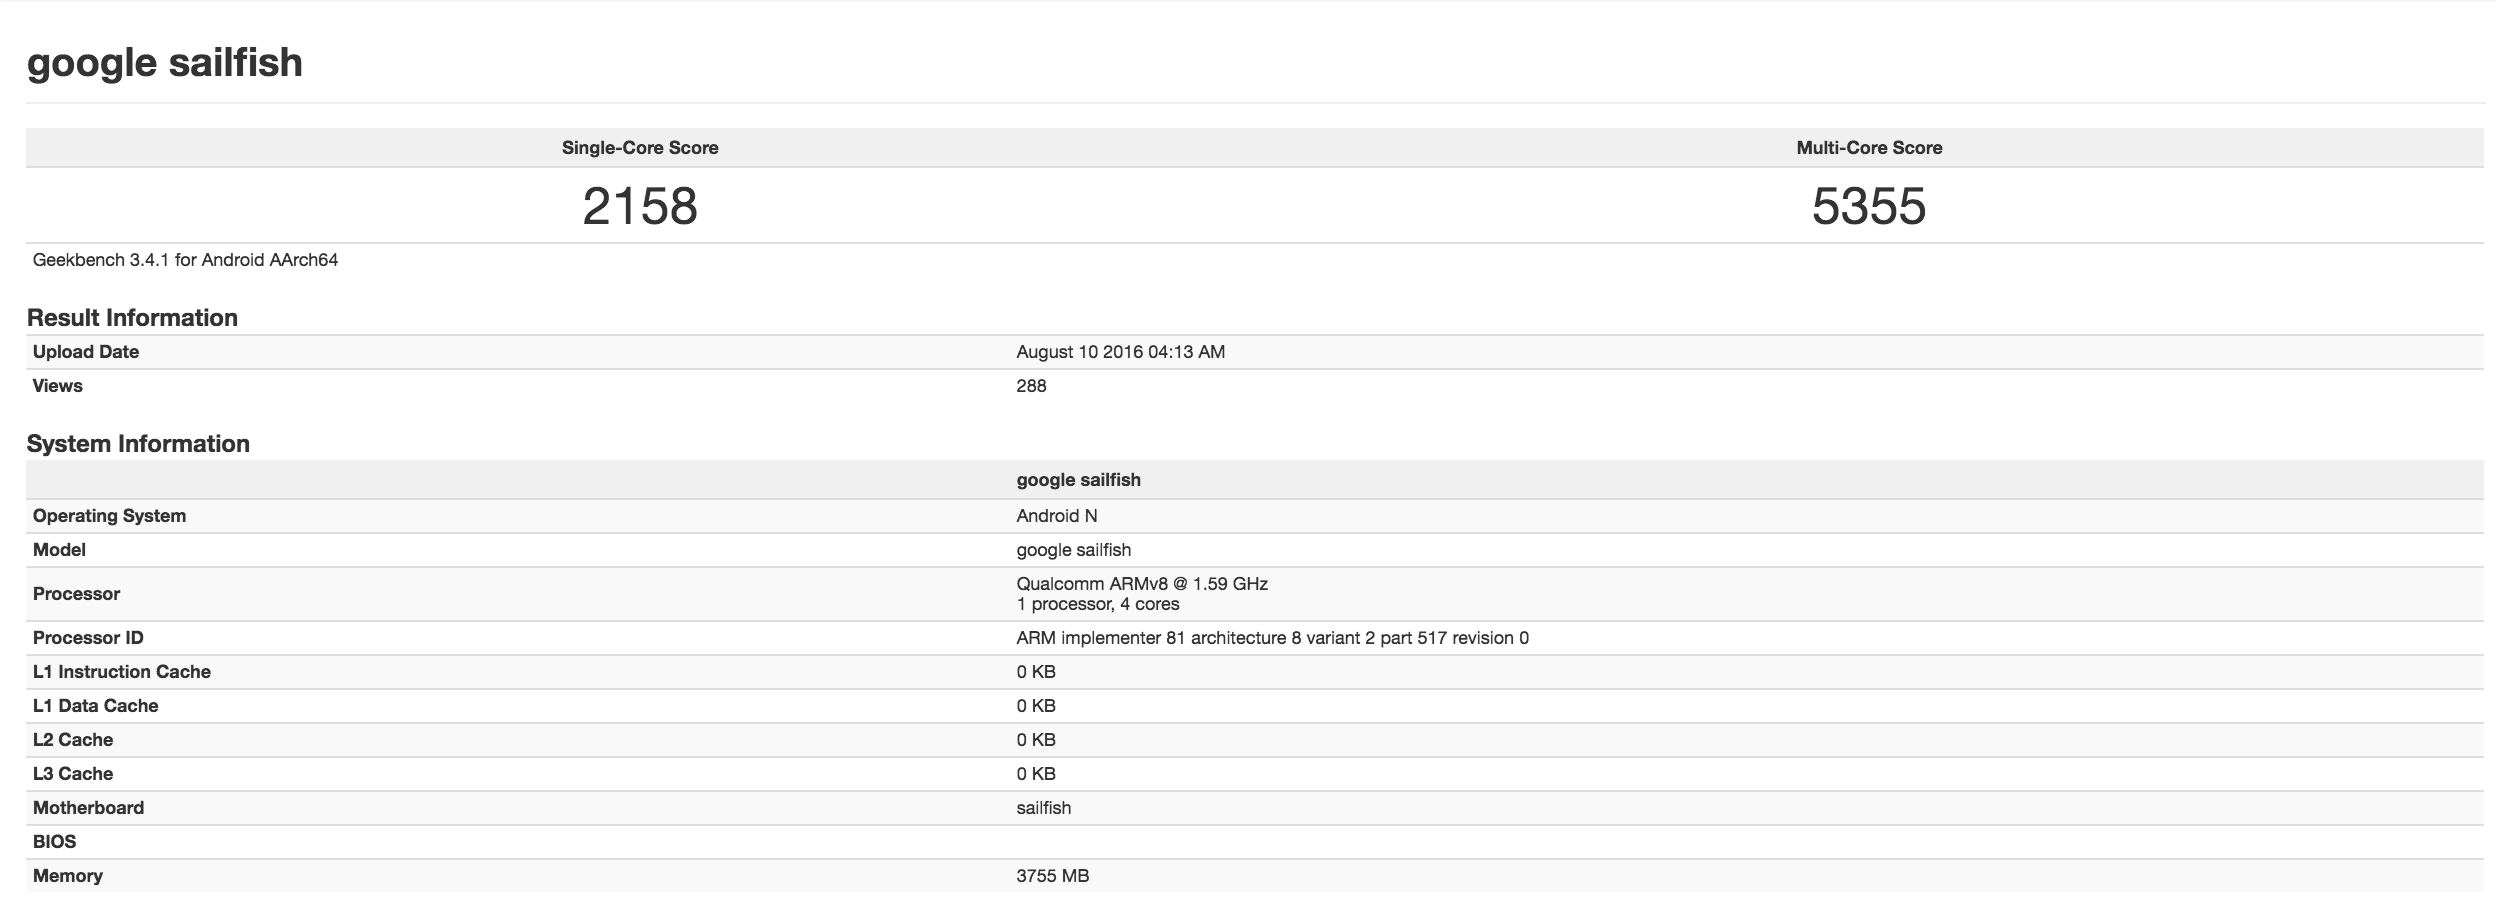Click the Memory label
Image resolution: width=2496 pixels, height=916 pixels.
(68, 876)
